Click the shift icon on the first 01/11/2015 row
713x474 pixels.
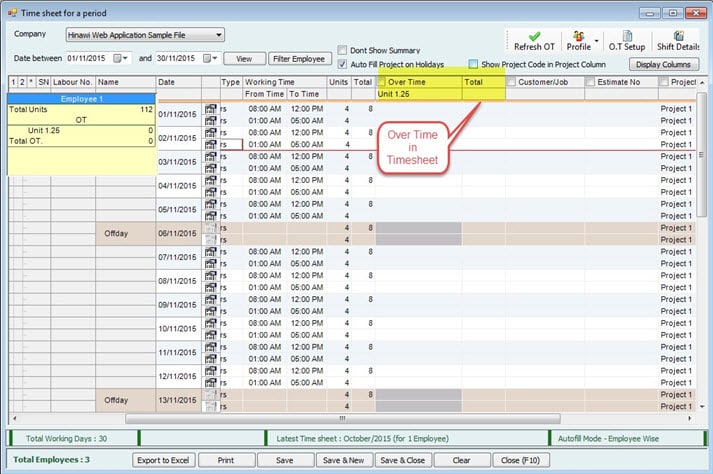tap(211, 109)
